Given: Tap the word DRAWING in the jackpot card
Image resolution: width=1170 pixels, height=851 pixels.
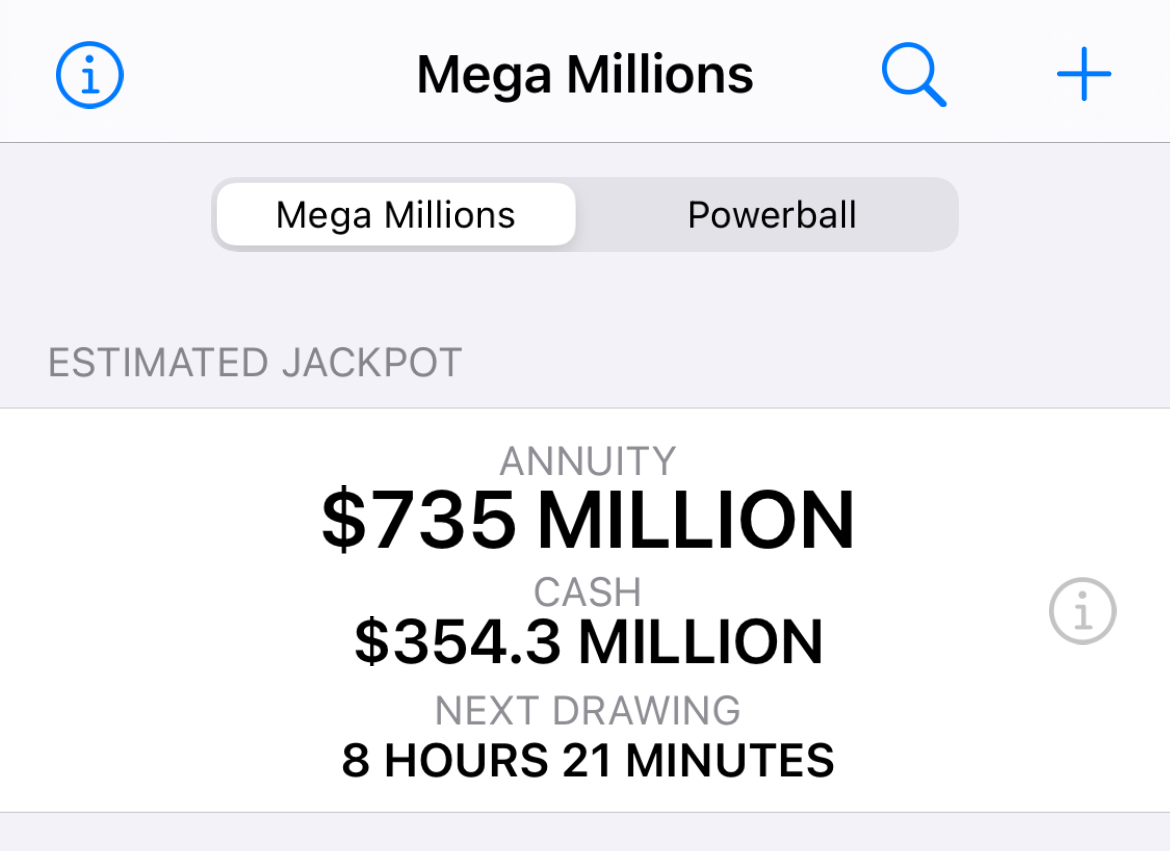Looking at the screenshot, I should 647,710.
